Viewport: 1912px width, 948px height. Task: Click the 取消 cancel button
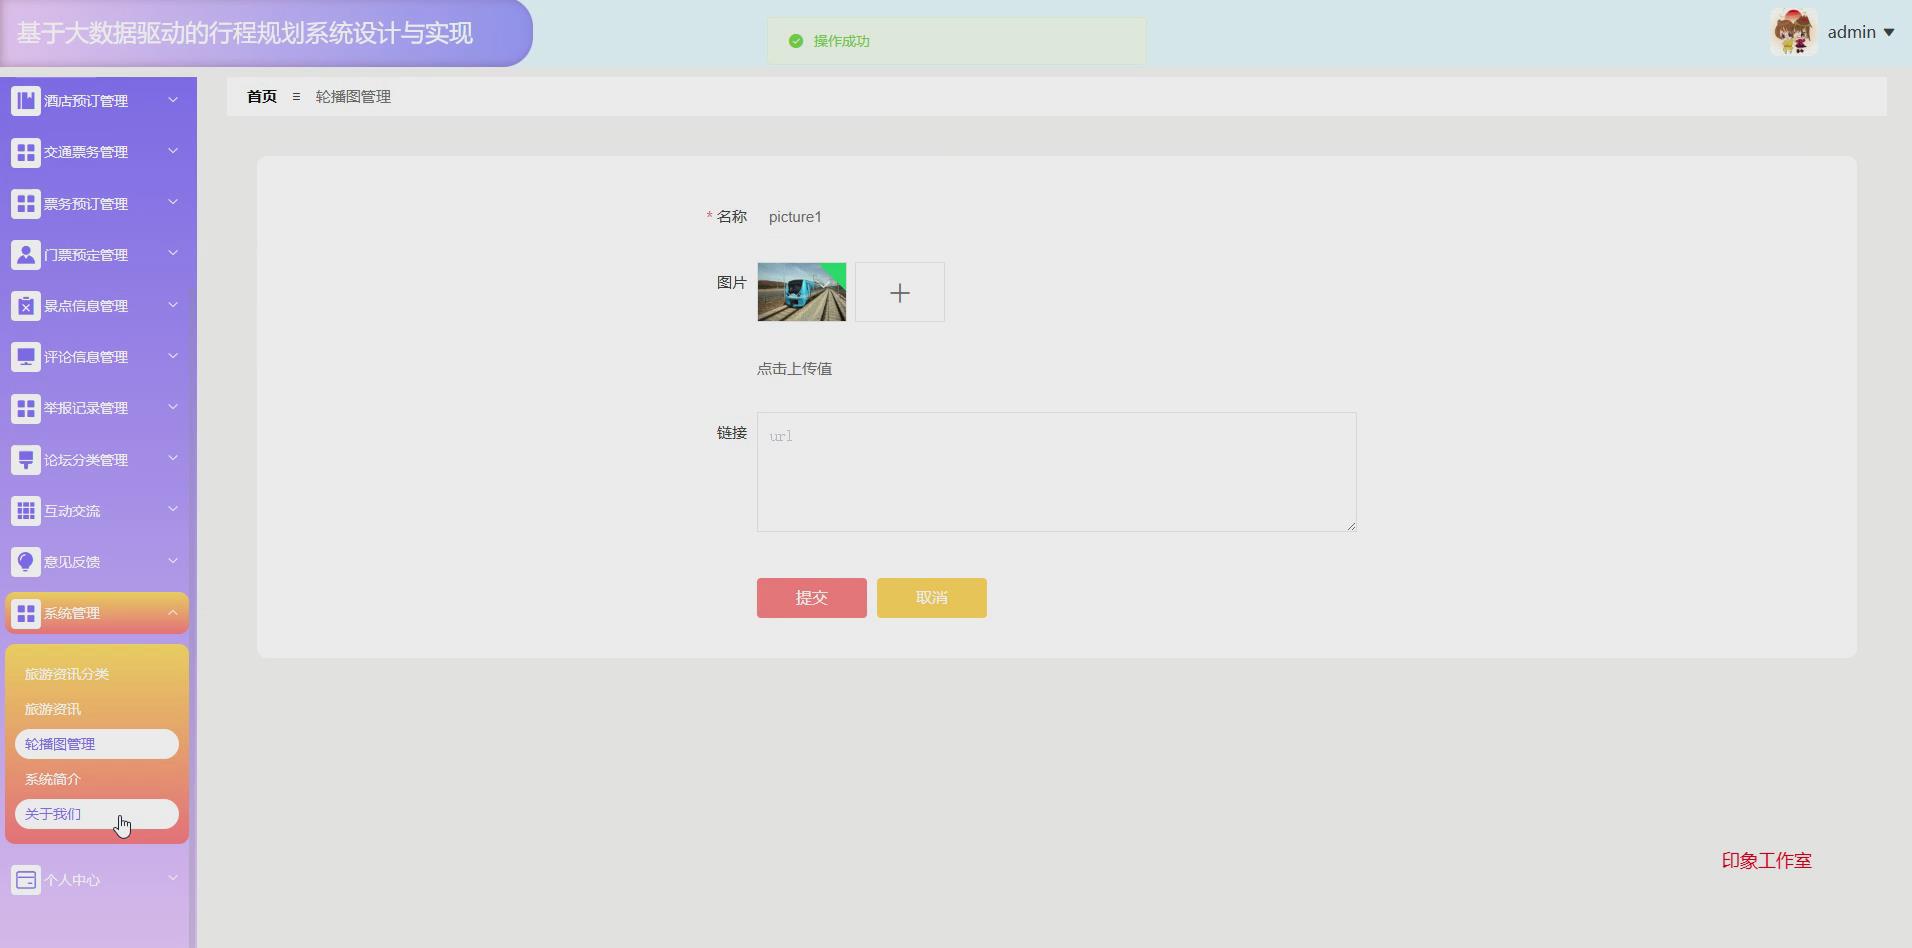(x=931, y=597)
